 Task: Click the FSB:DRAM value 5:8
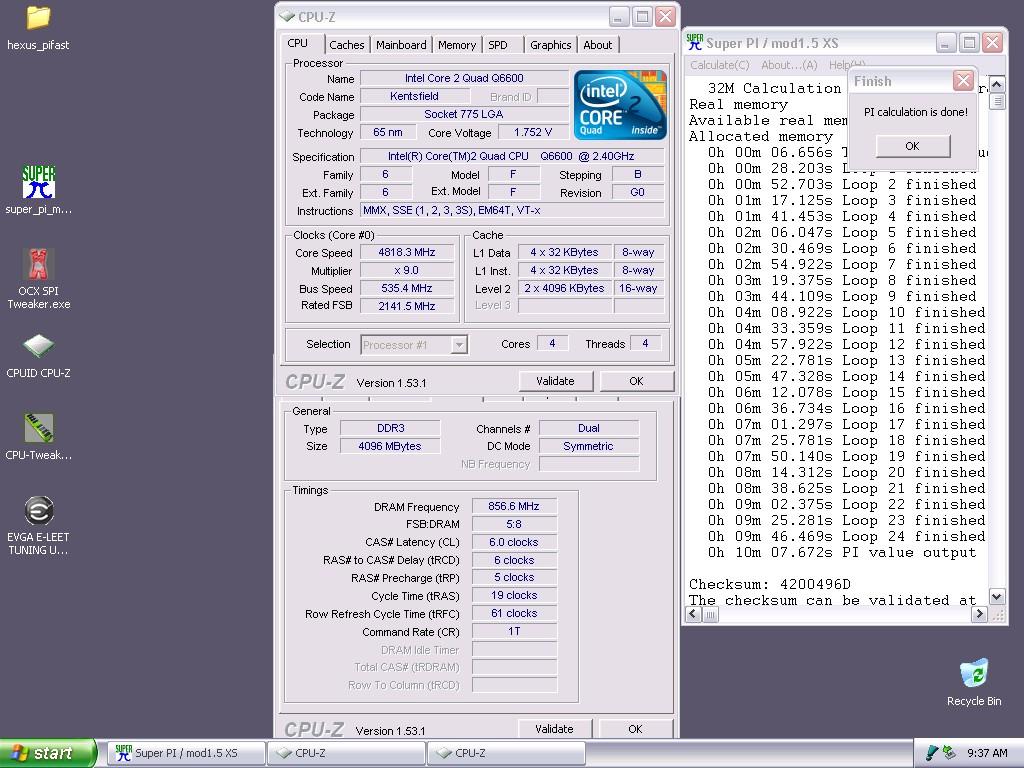click(514, 524)
